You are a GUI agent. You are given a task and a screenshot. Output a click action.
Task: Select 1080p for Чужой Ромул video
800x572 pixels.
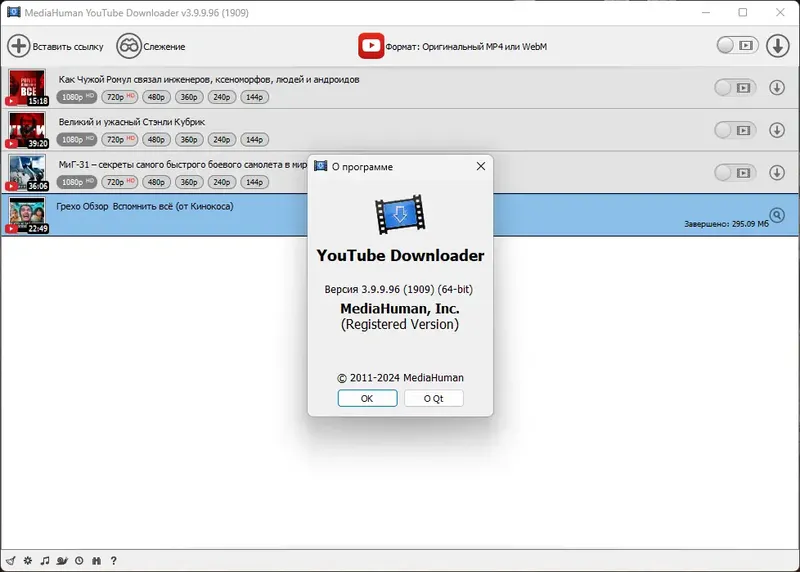pos(77,97)
